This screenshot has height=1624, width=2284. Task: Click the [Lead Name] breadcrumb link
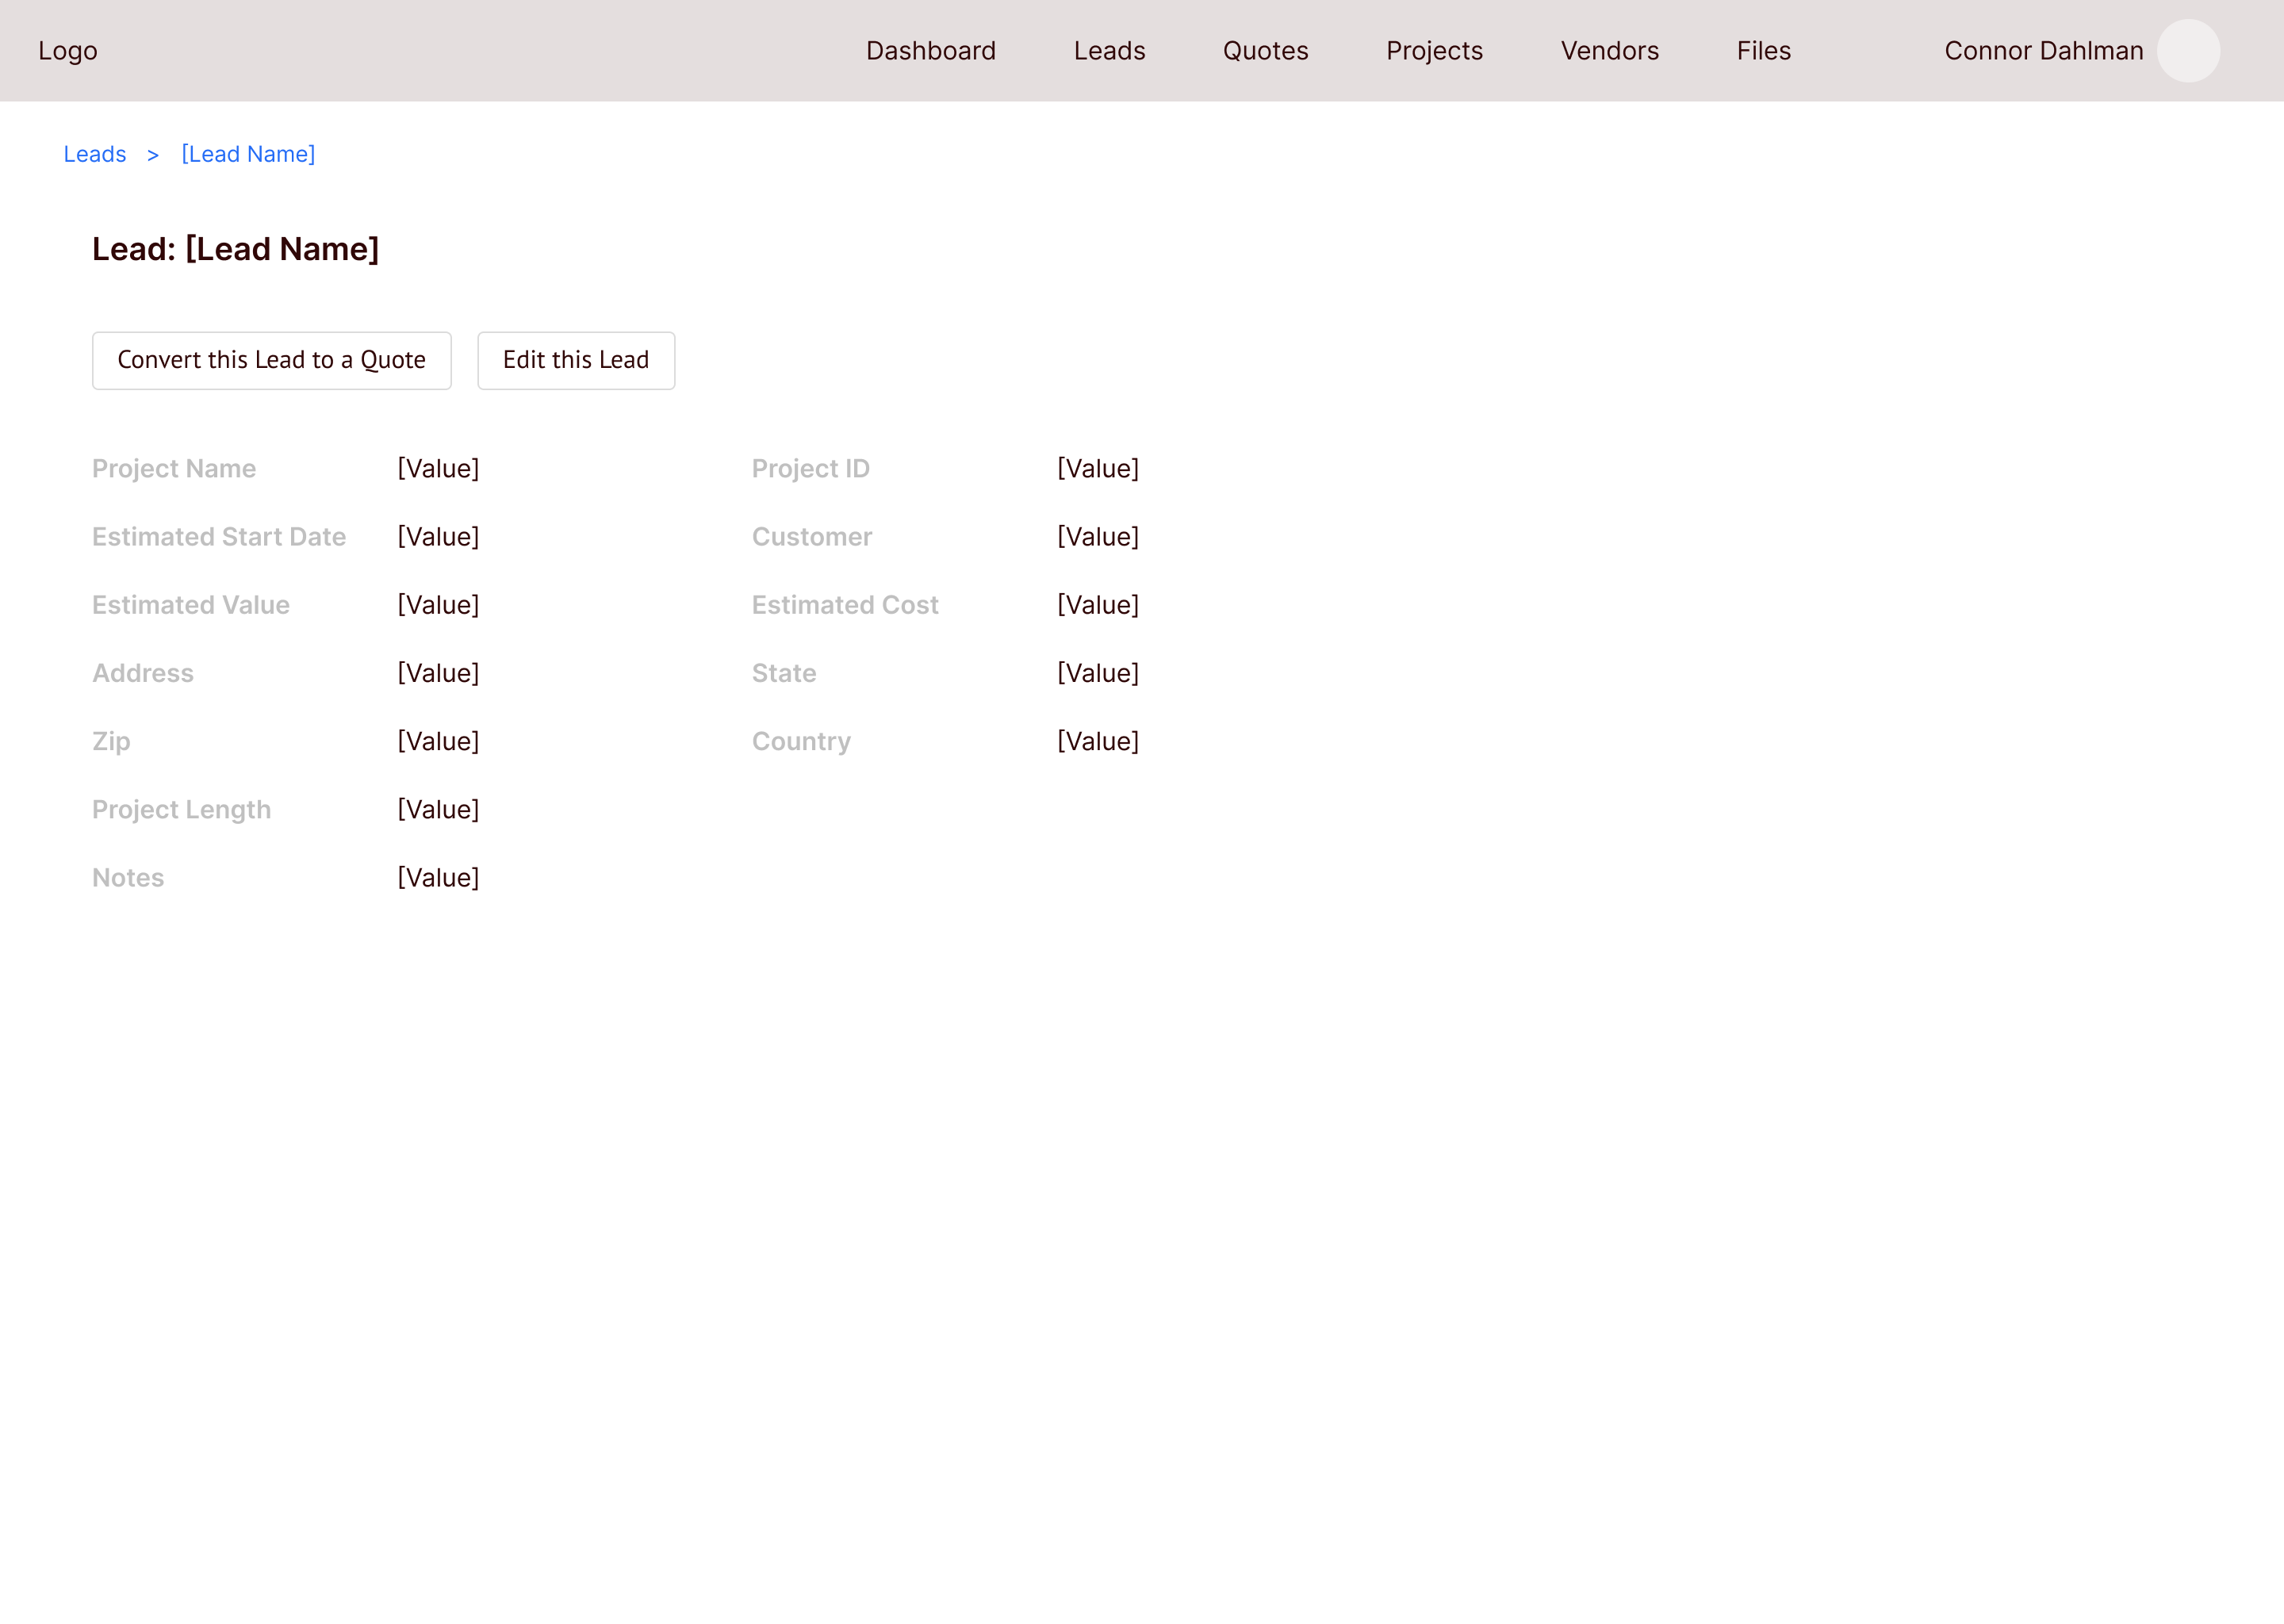coord(248,154)
